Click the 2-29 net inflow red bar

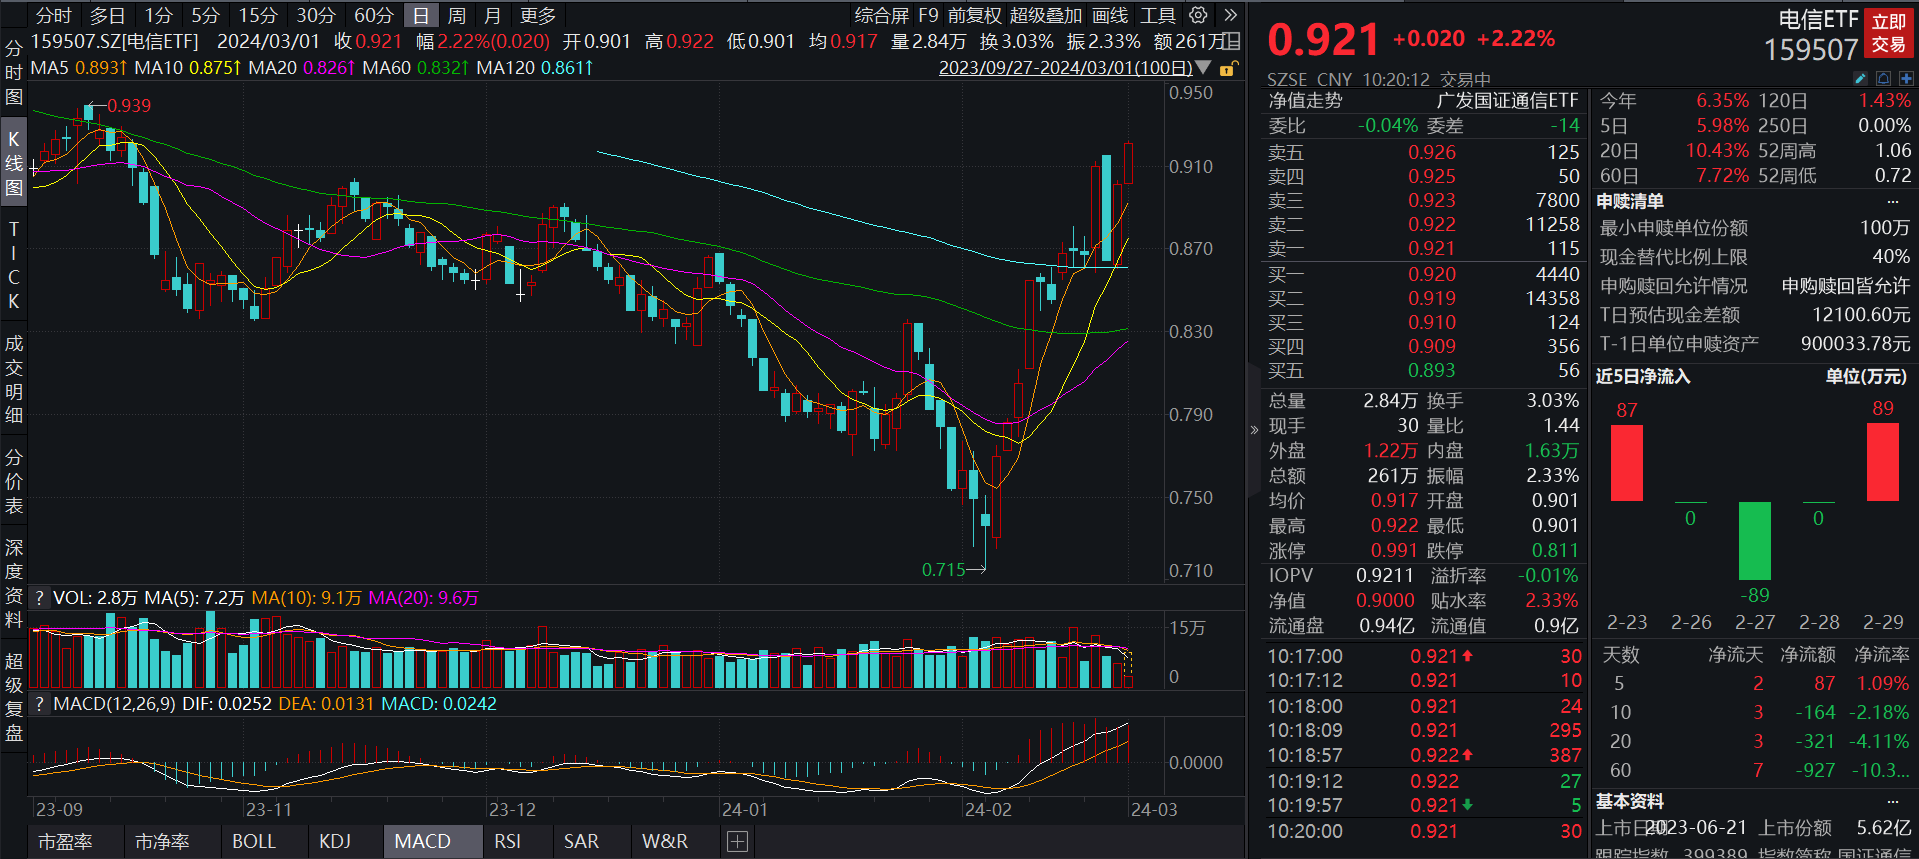[1883, 462]
